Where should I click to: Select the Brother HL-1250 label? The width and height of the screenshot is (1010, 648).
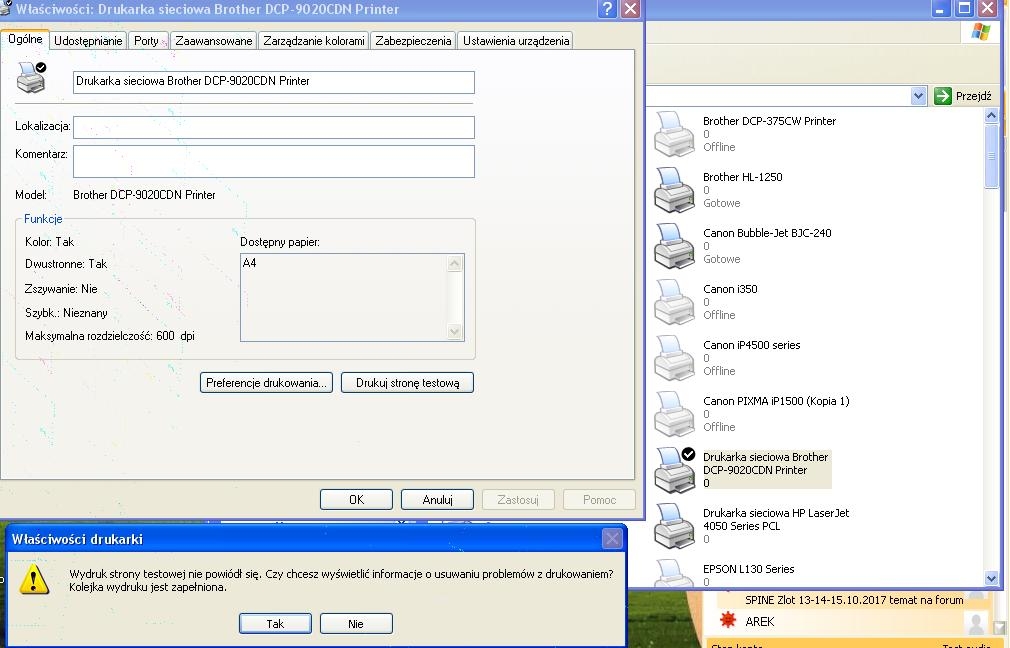[x=743, y=177]
